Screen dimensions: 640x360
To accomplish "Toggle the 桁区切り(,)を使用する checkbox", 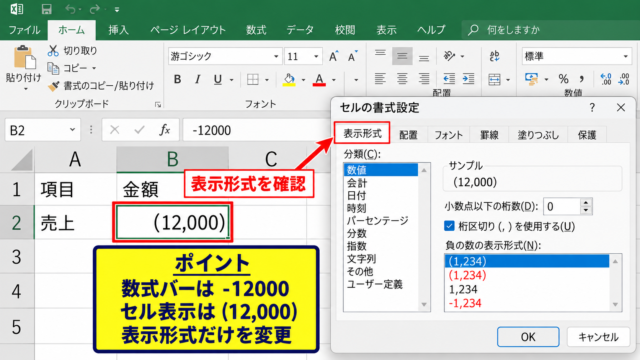I will coord(449,226).
